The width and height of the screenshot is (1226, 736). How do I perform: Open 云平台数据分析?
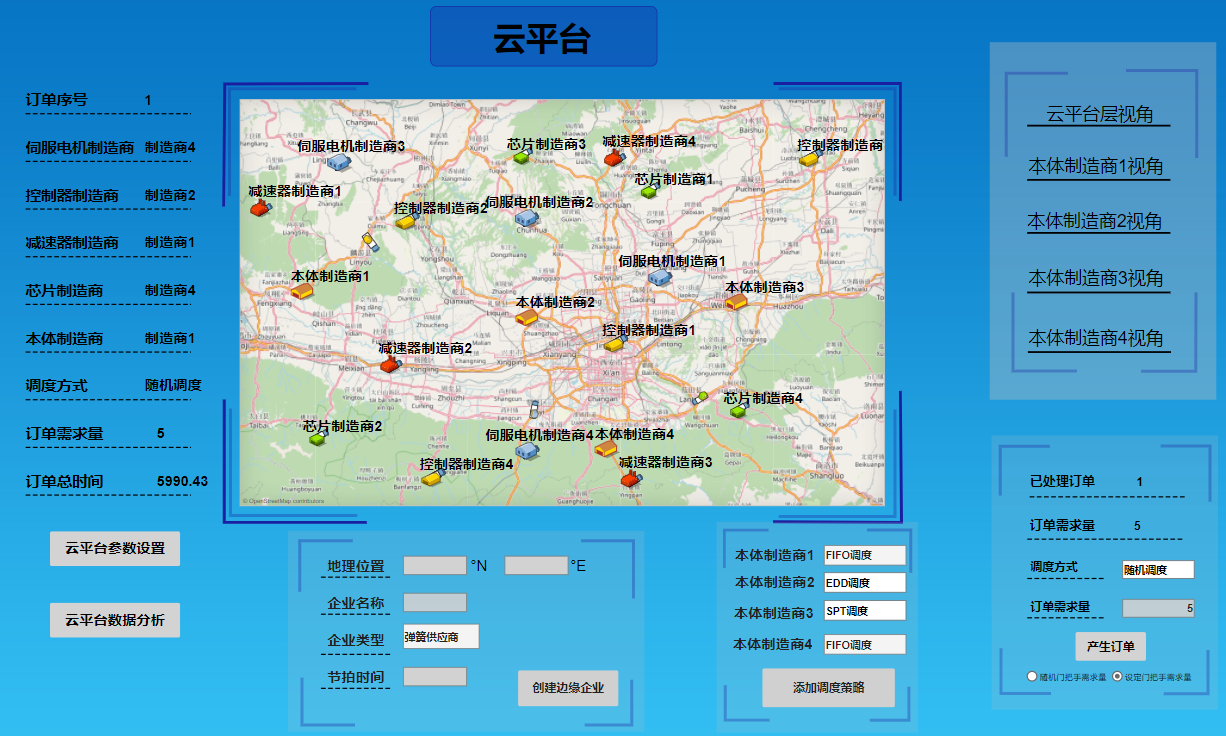click(x=115, y=620)
